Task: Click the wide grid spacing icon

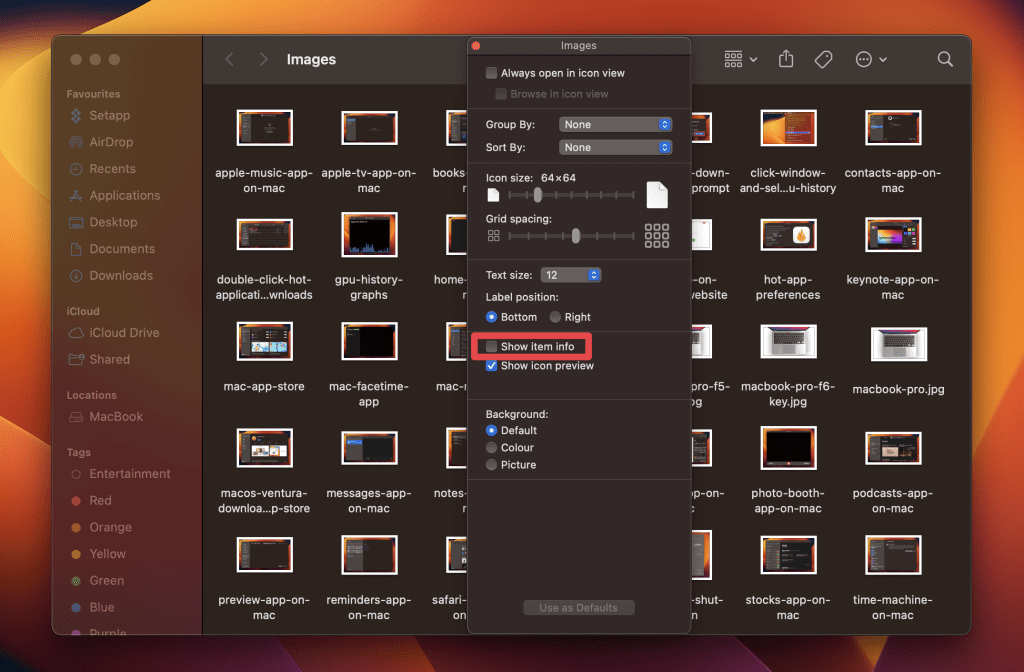Action: pyautogui.click(x=657, y=236)
